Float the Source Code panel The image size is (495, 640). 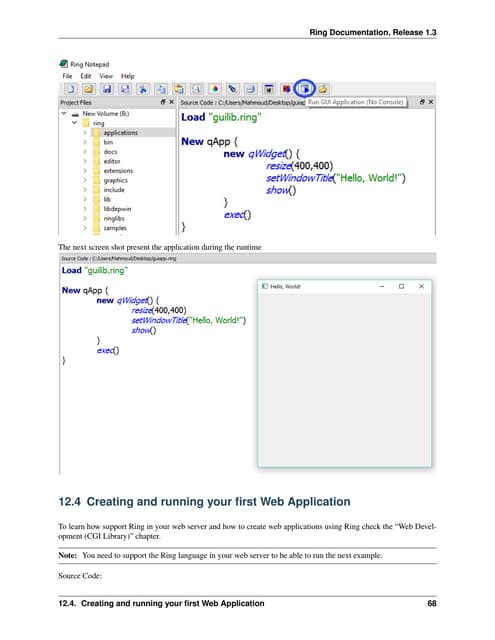pyautogui.click(x=422, y=102)
